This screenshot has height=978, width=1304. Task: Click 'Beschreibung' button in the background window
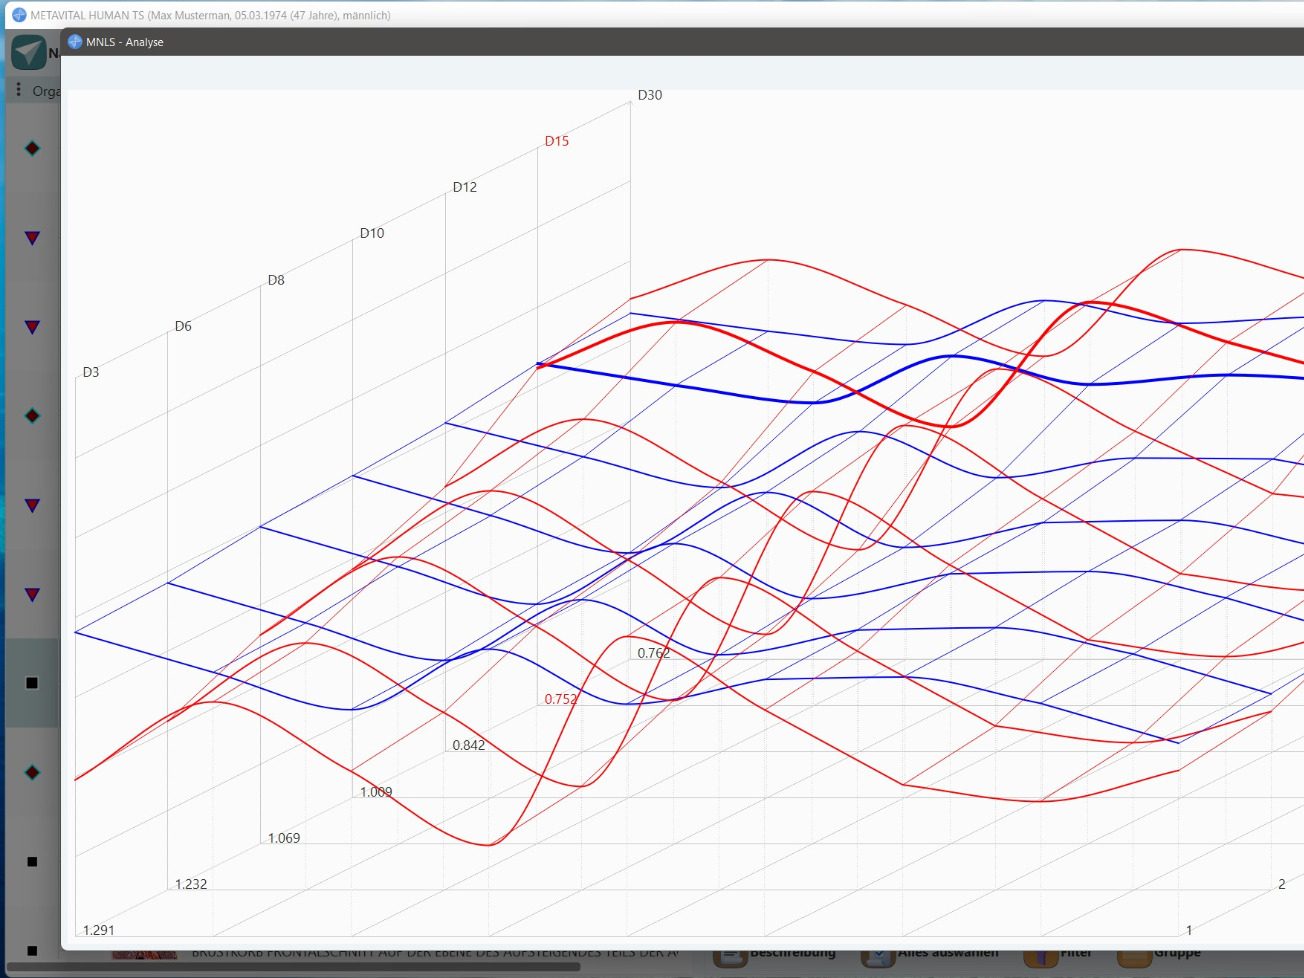click(776, 956)
